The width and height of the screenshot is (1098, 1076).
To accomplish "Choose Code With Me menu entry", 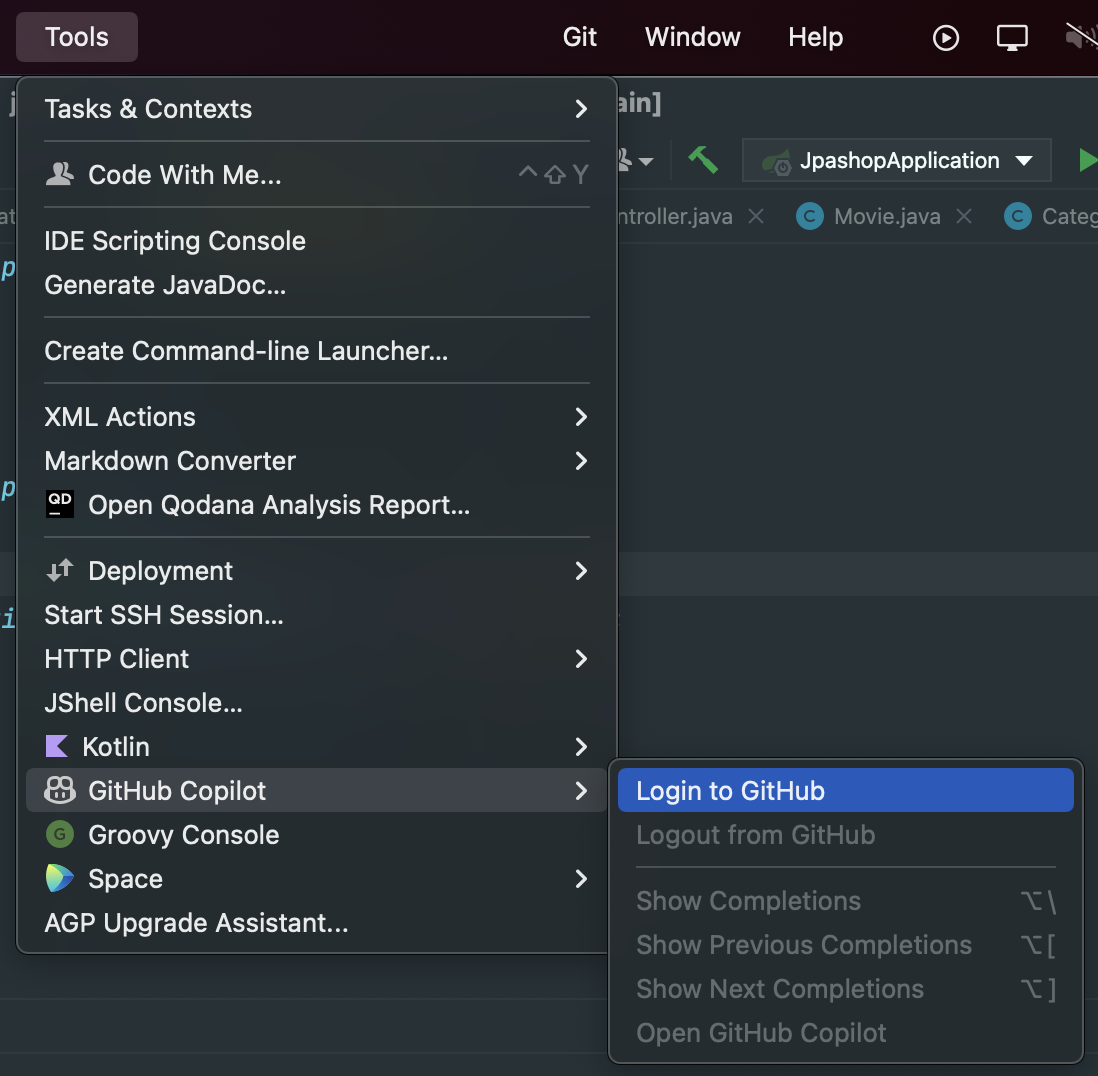I will point(316,174).
